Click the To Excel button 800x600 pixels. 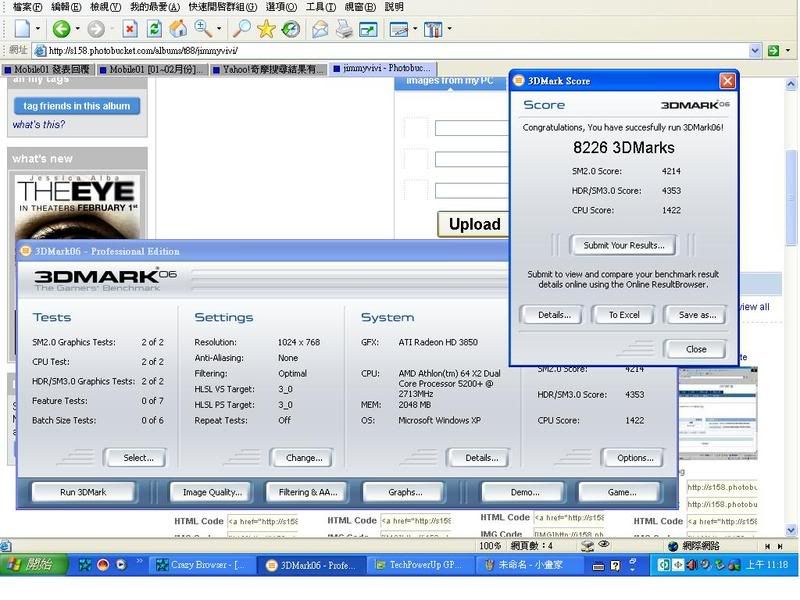click(x=624, y=315)
